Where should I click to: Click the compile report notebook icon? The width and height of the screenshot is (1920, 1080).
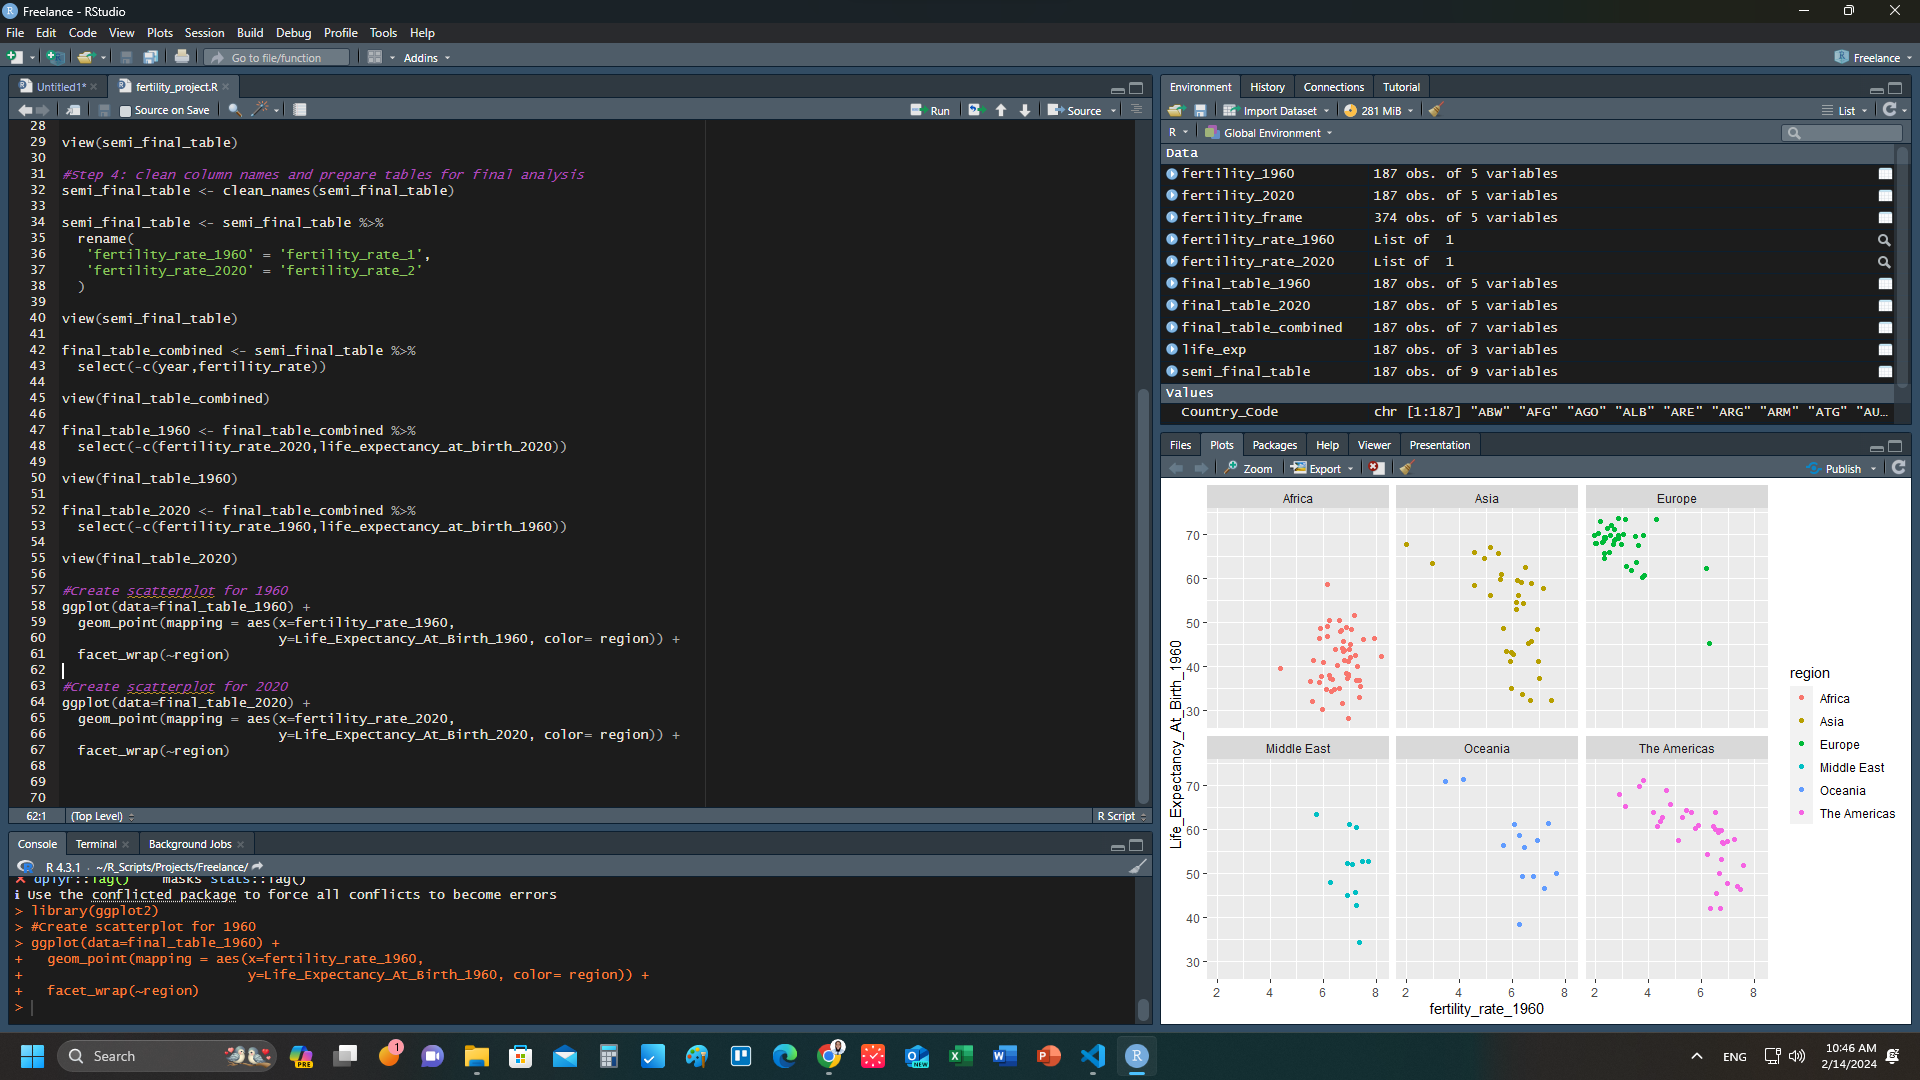(300, 110)
